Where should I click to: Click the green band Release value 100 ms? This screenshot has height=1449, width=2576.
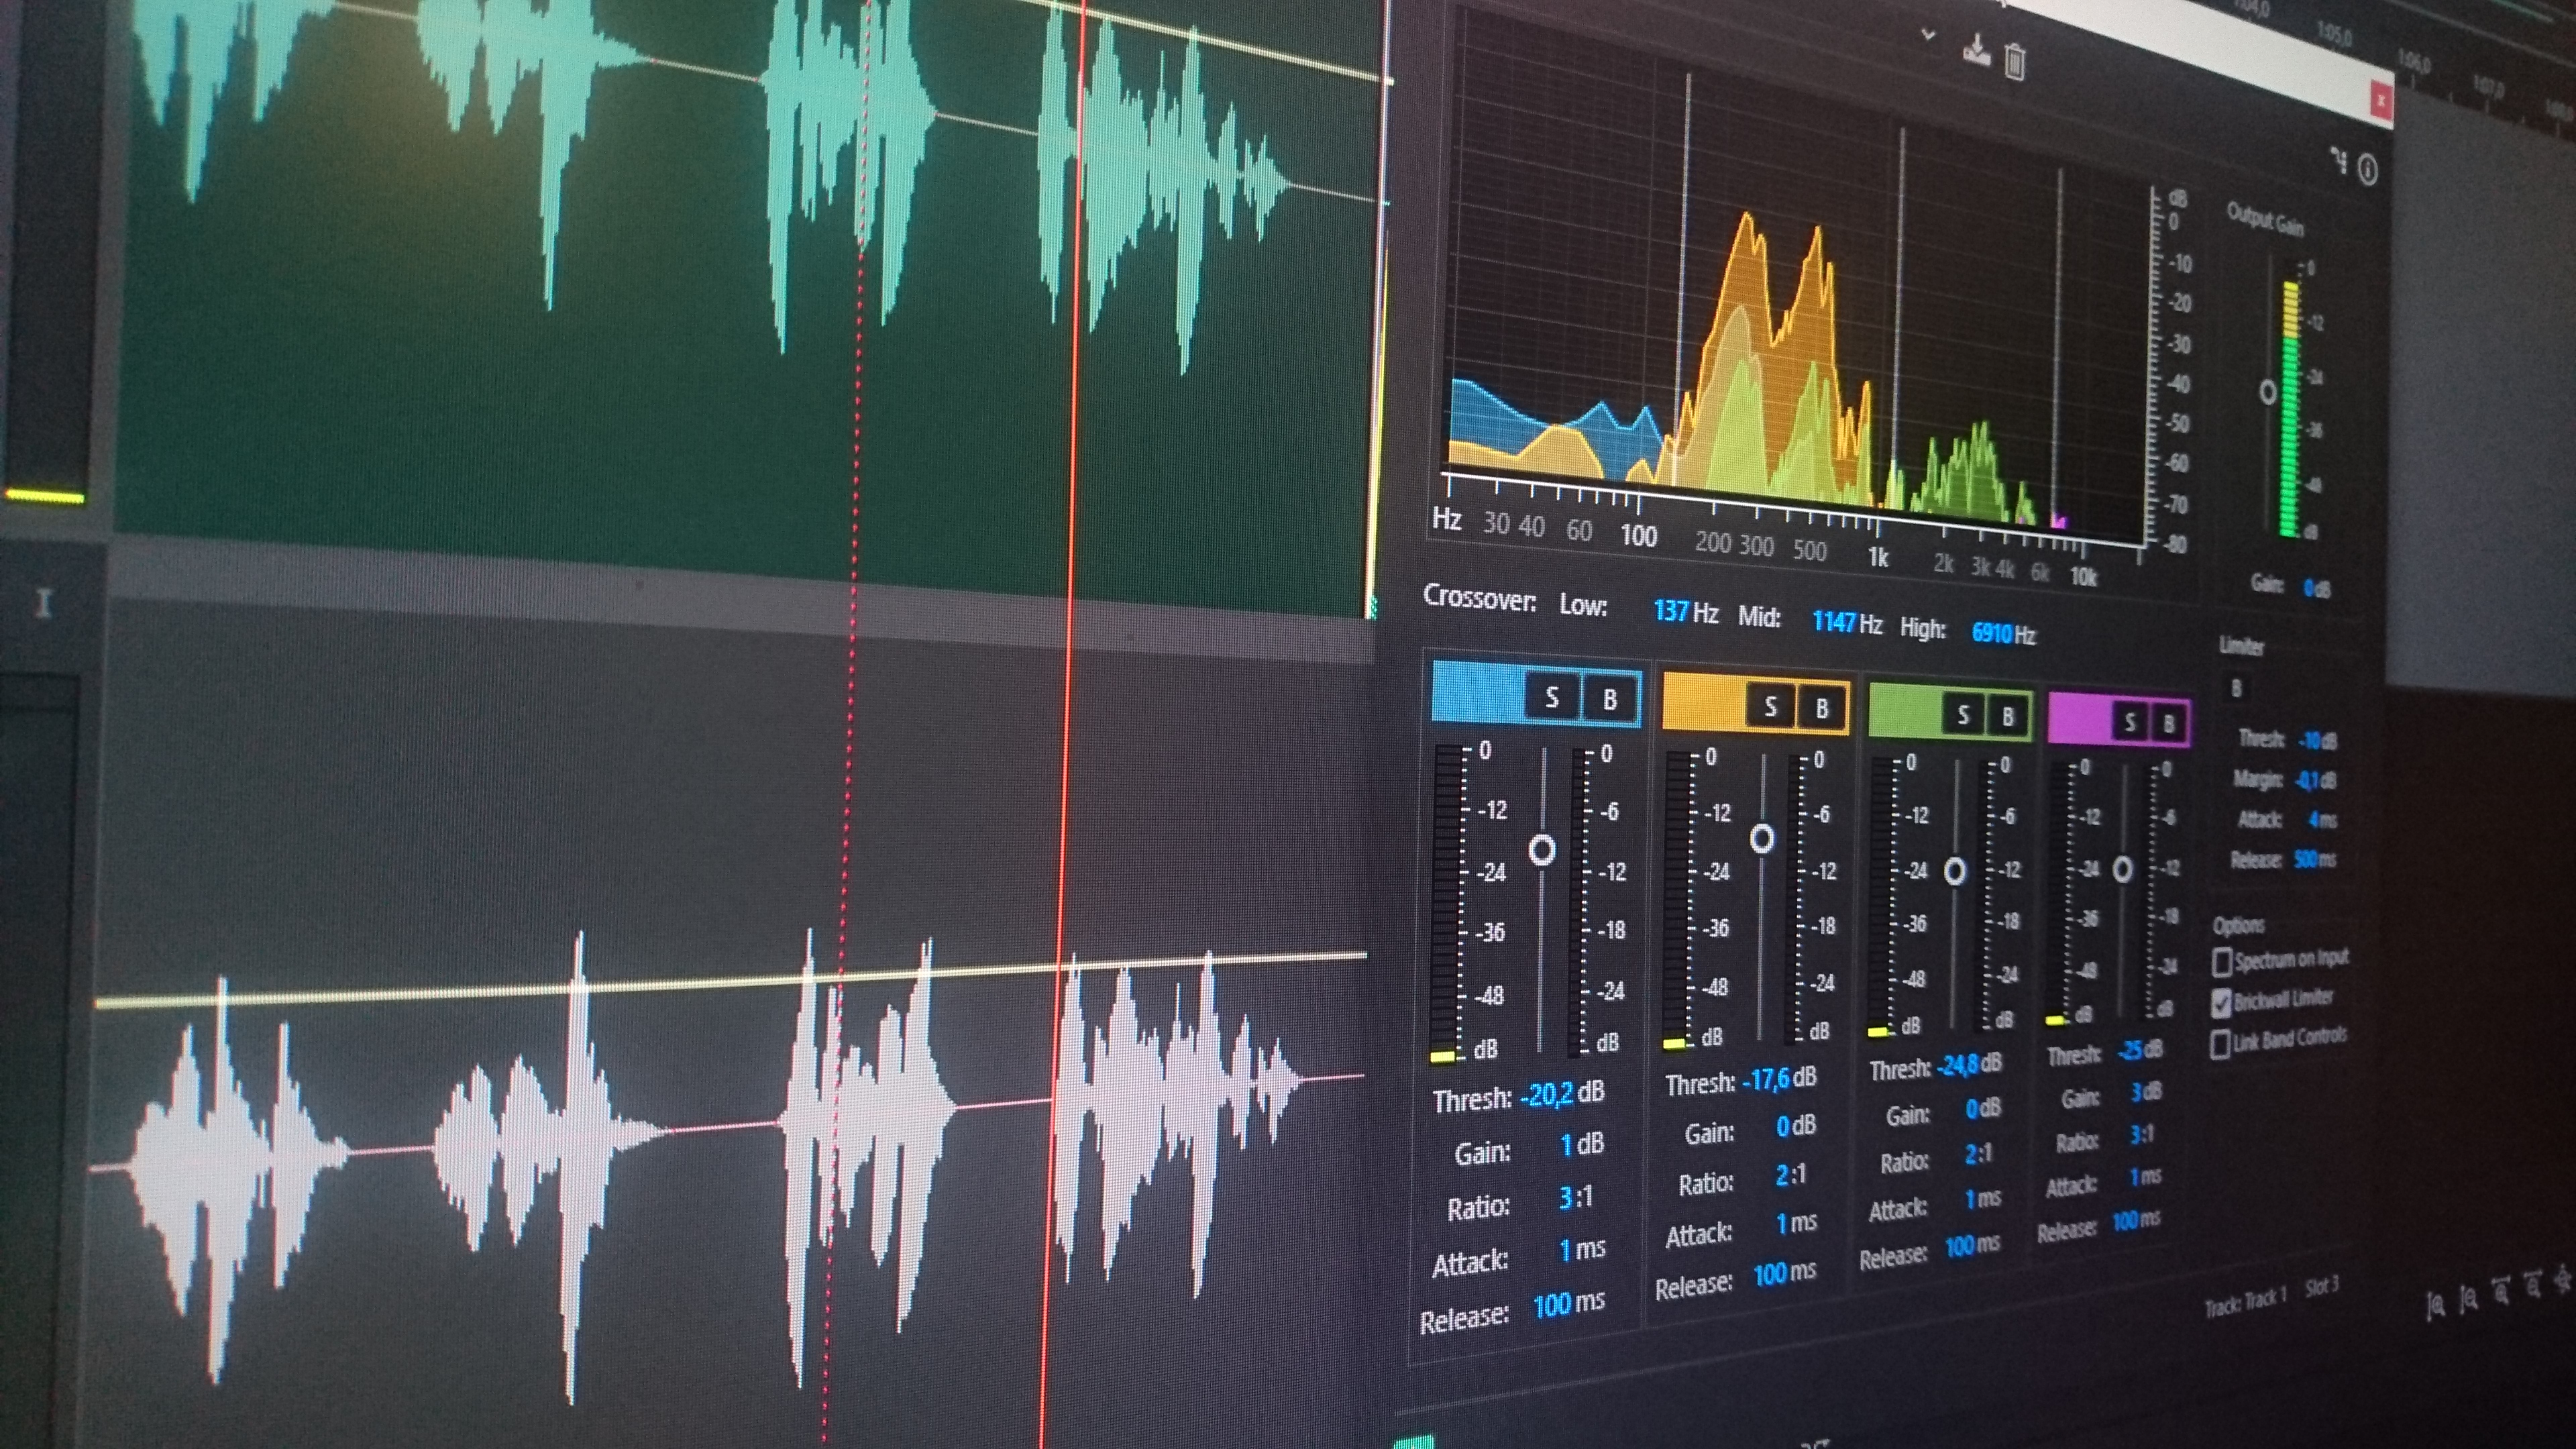coord(1972,1245)
